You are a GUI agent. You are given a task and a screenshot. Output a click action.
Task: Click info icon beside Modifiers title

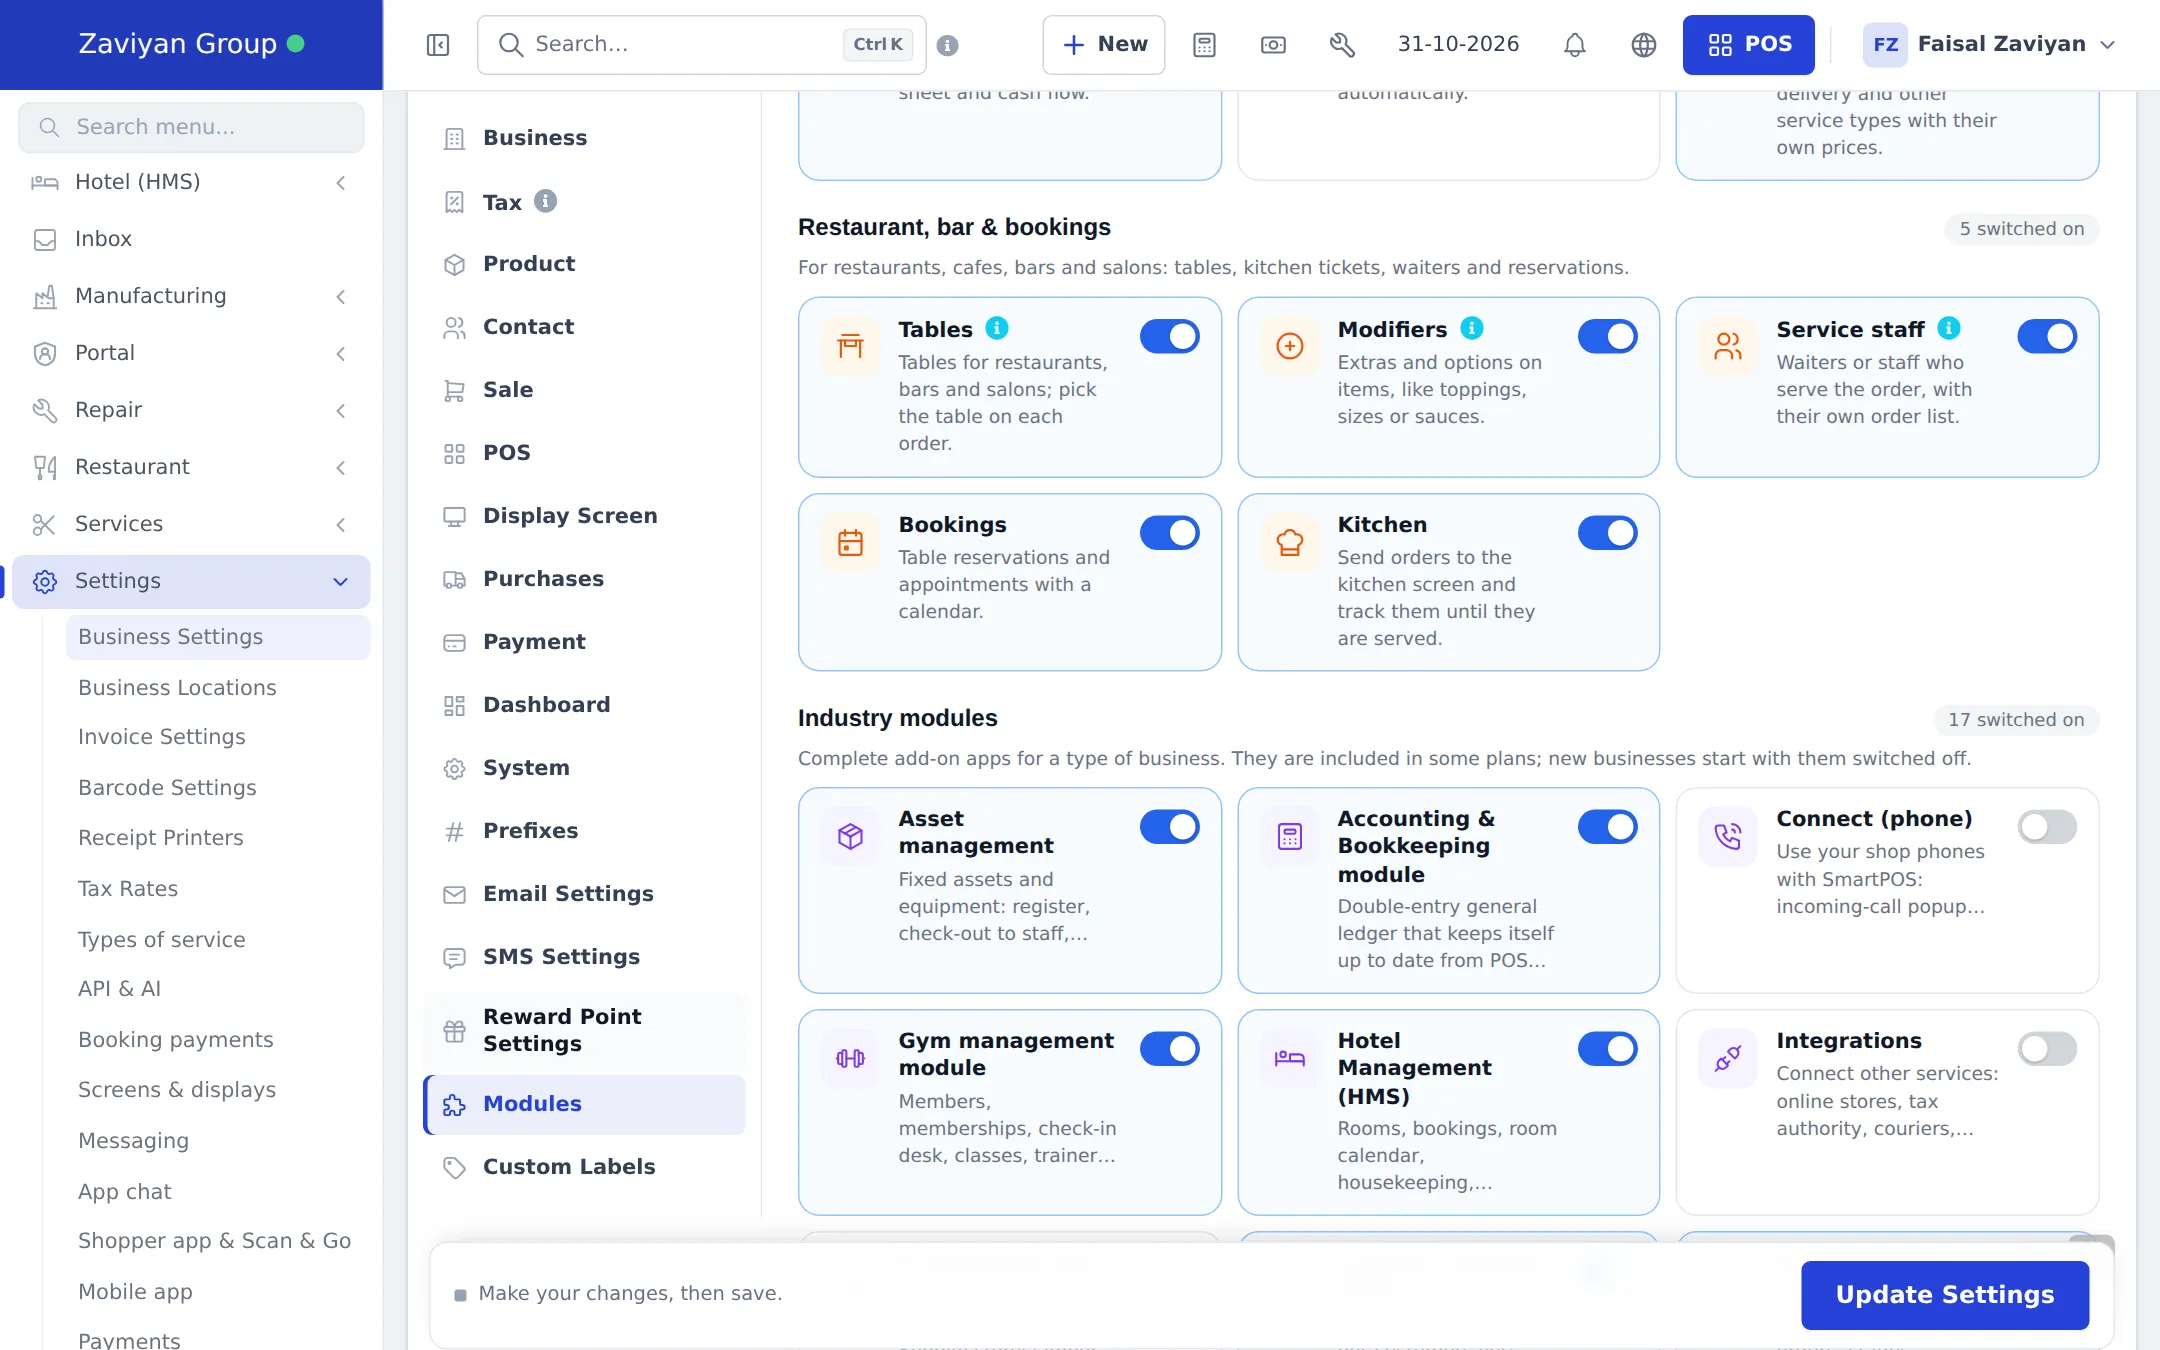(1472, 328)
